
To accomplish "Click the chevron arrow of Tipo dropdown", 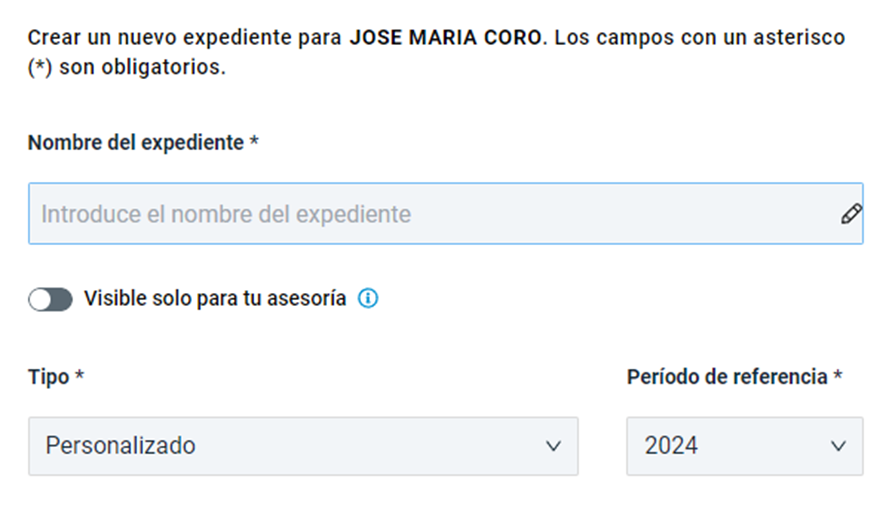I will [x=554, y=446].
